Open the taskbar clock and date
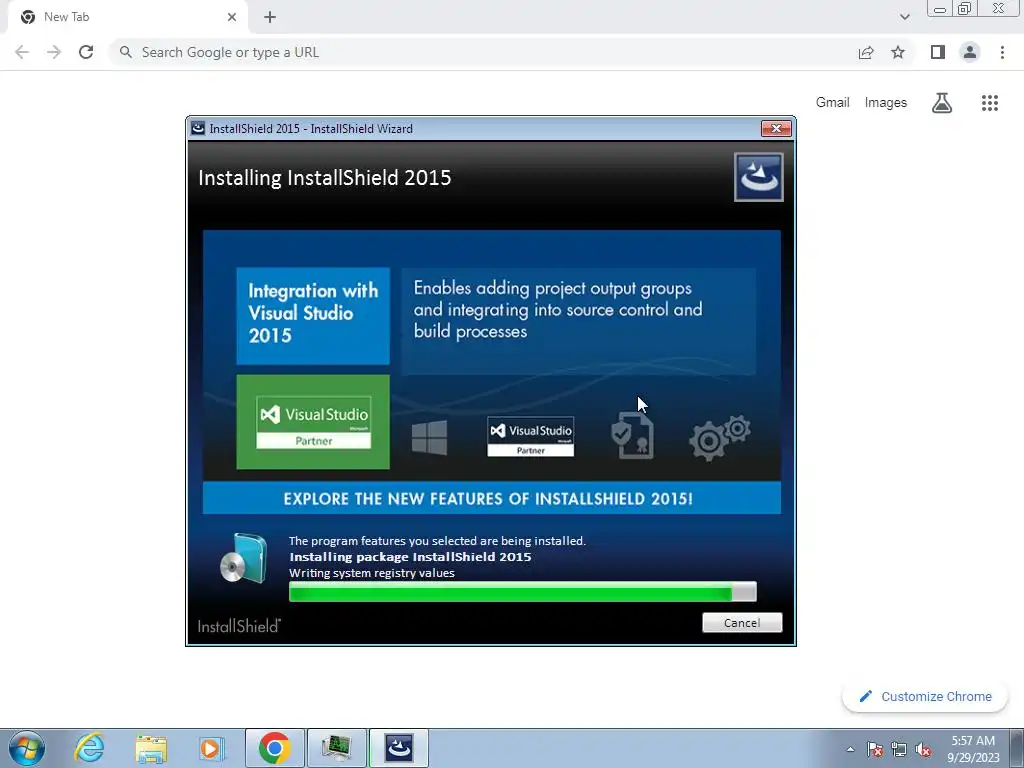 [973, 749]
